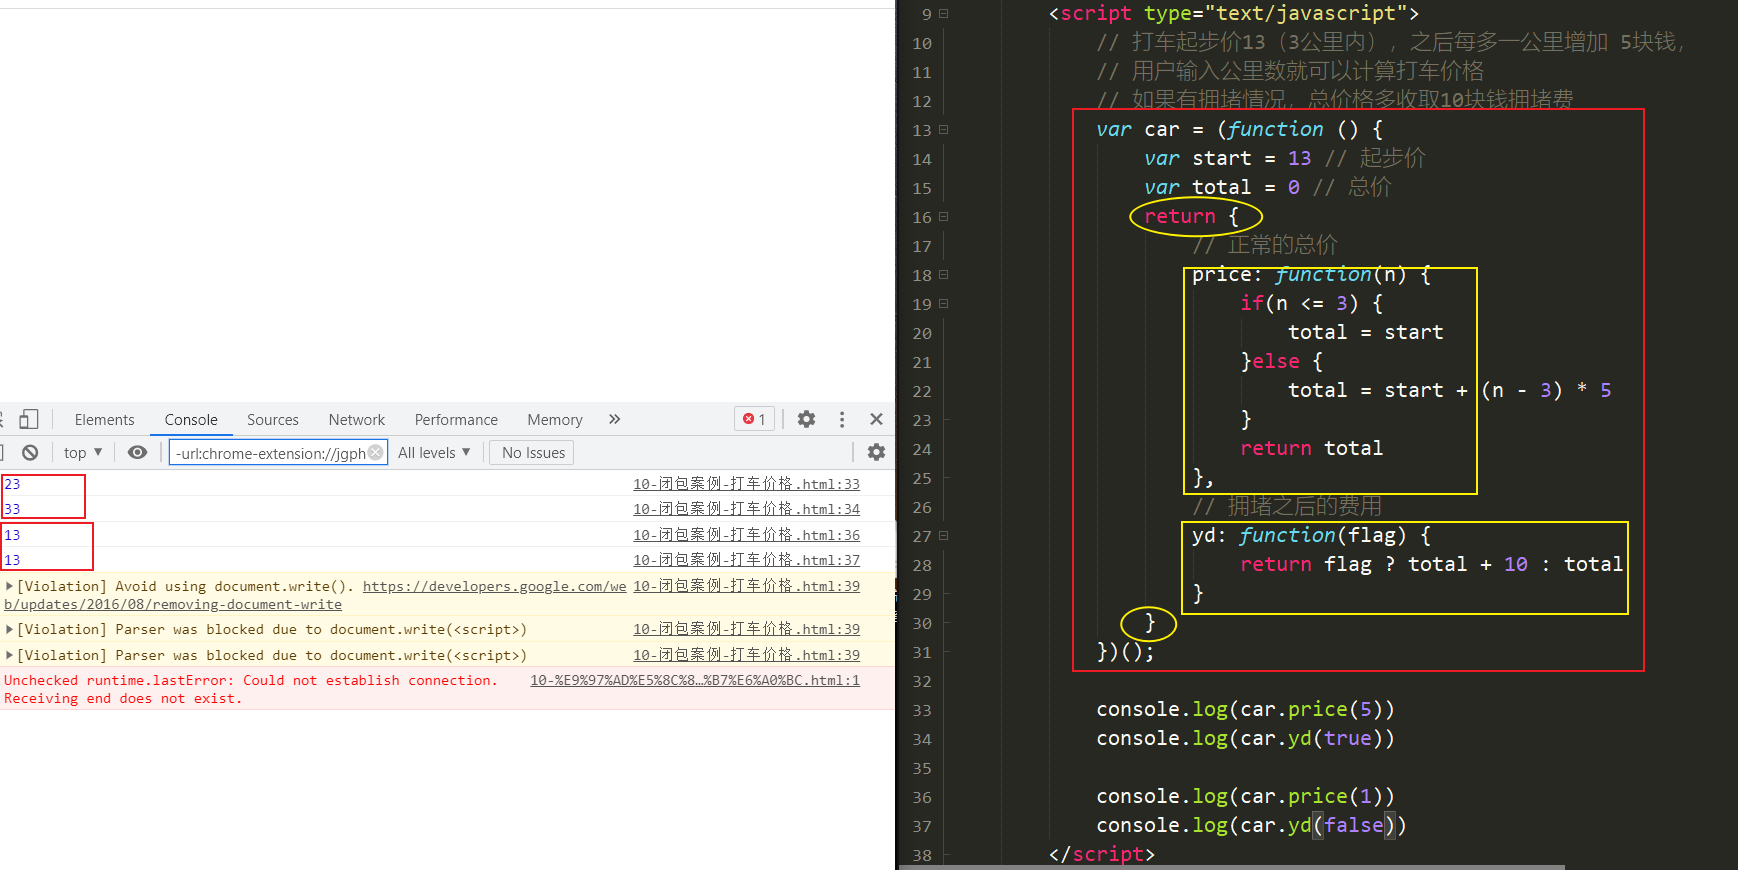Open the html:1 source link of runtime.lastError
Viewport: 1738px width, 870px height.
click(695, 680)
